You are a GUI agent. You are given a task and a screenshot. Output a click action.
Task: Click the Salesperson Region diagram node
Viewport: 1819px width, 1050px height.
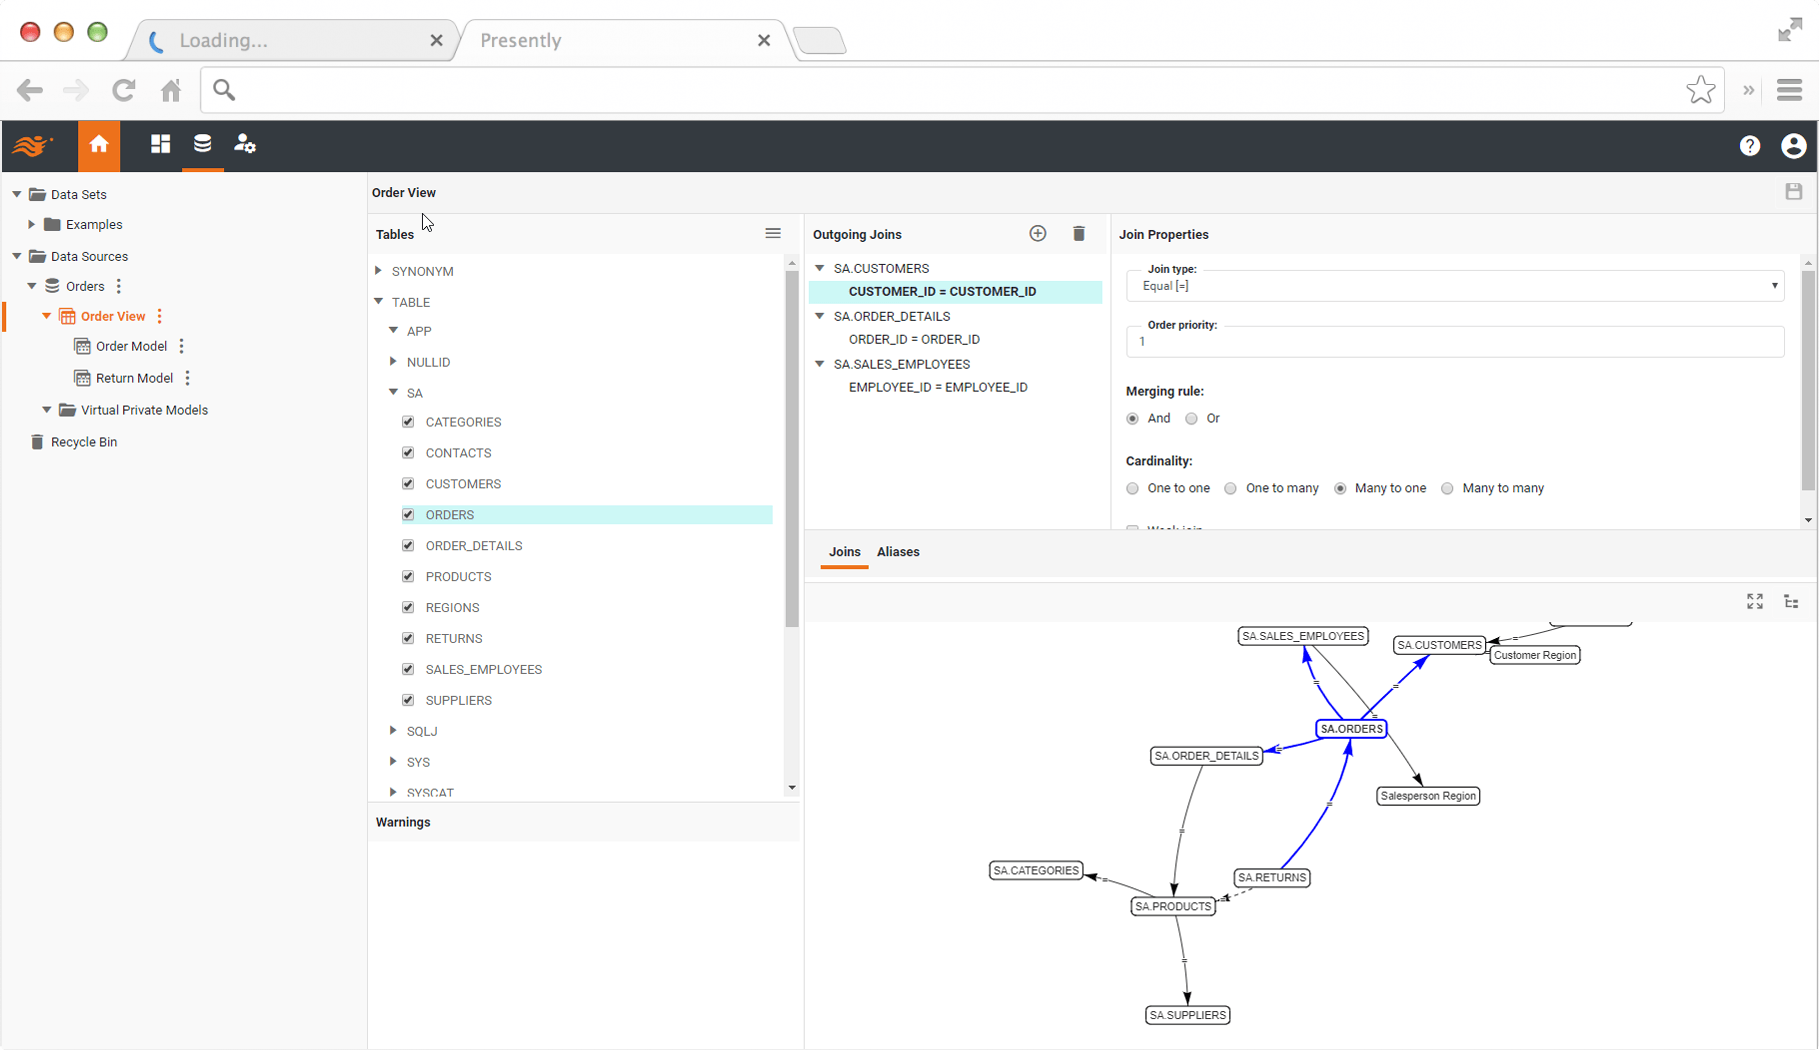pyautogui.click(x=1428, y=796)
